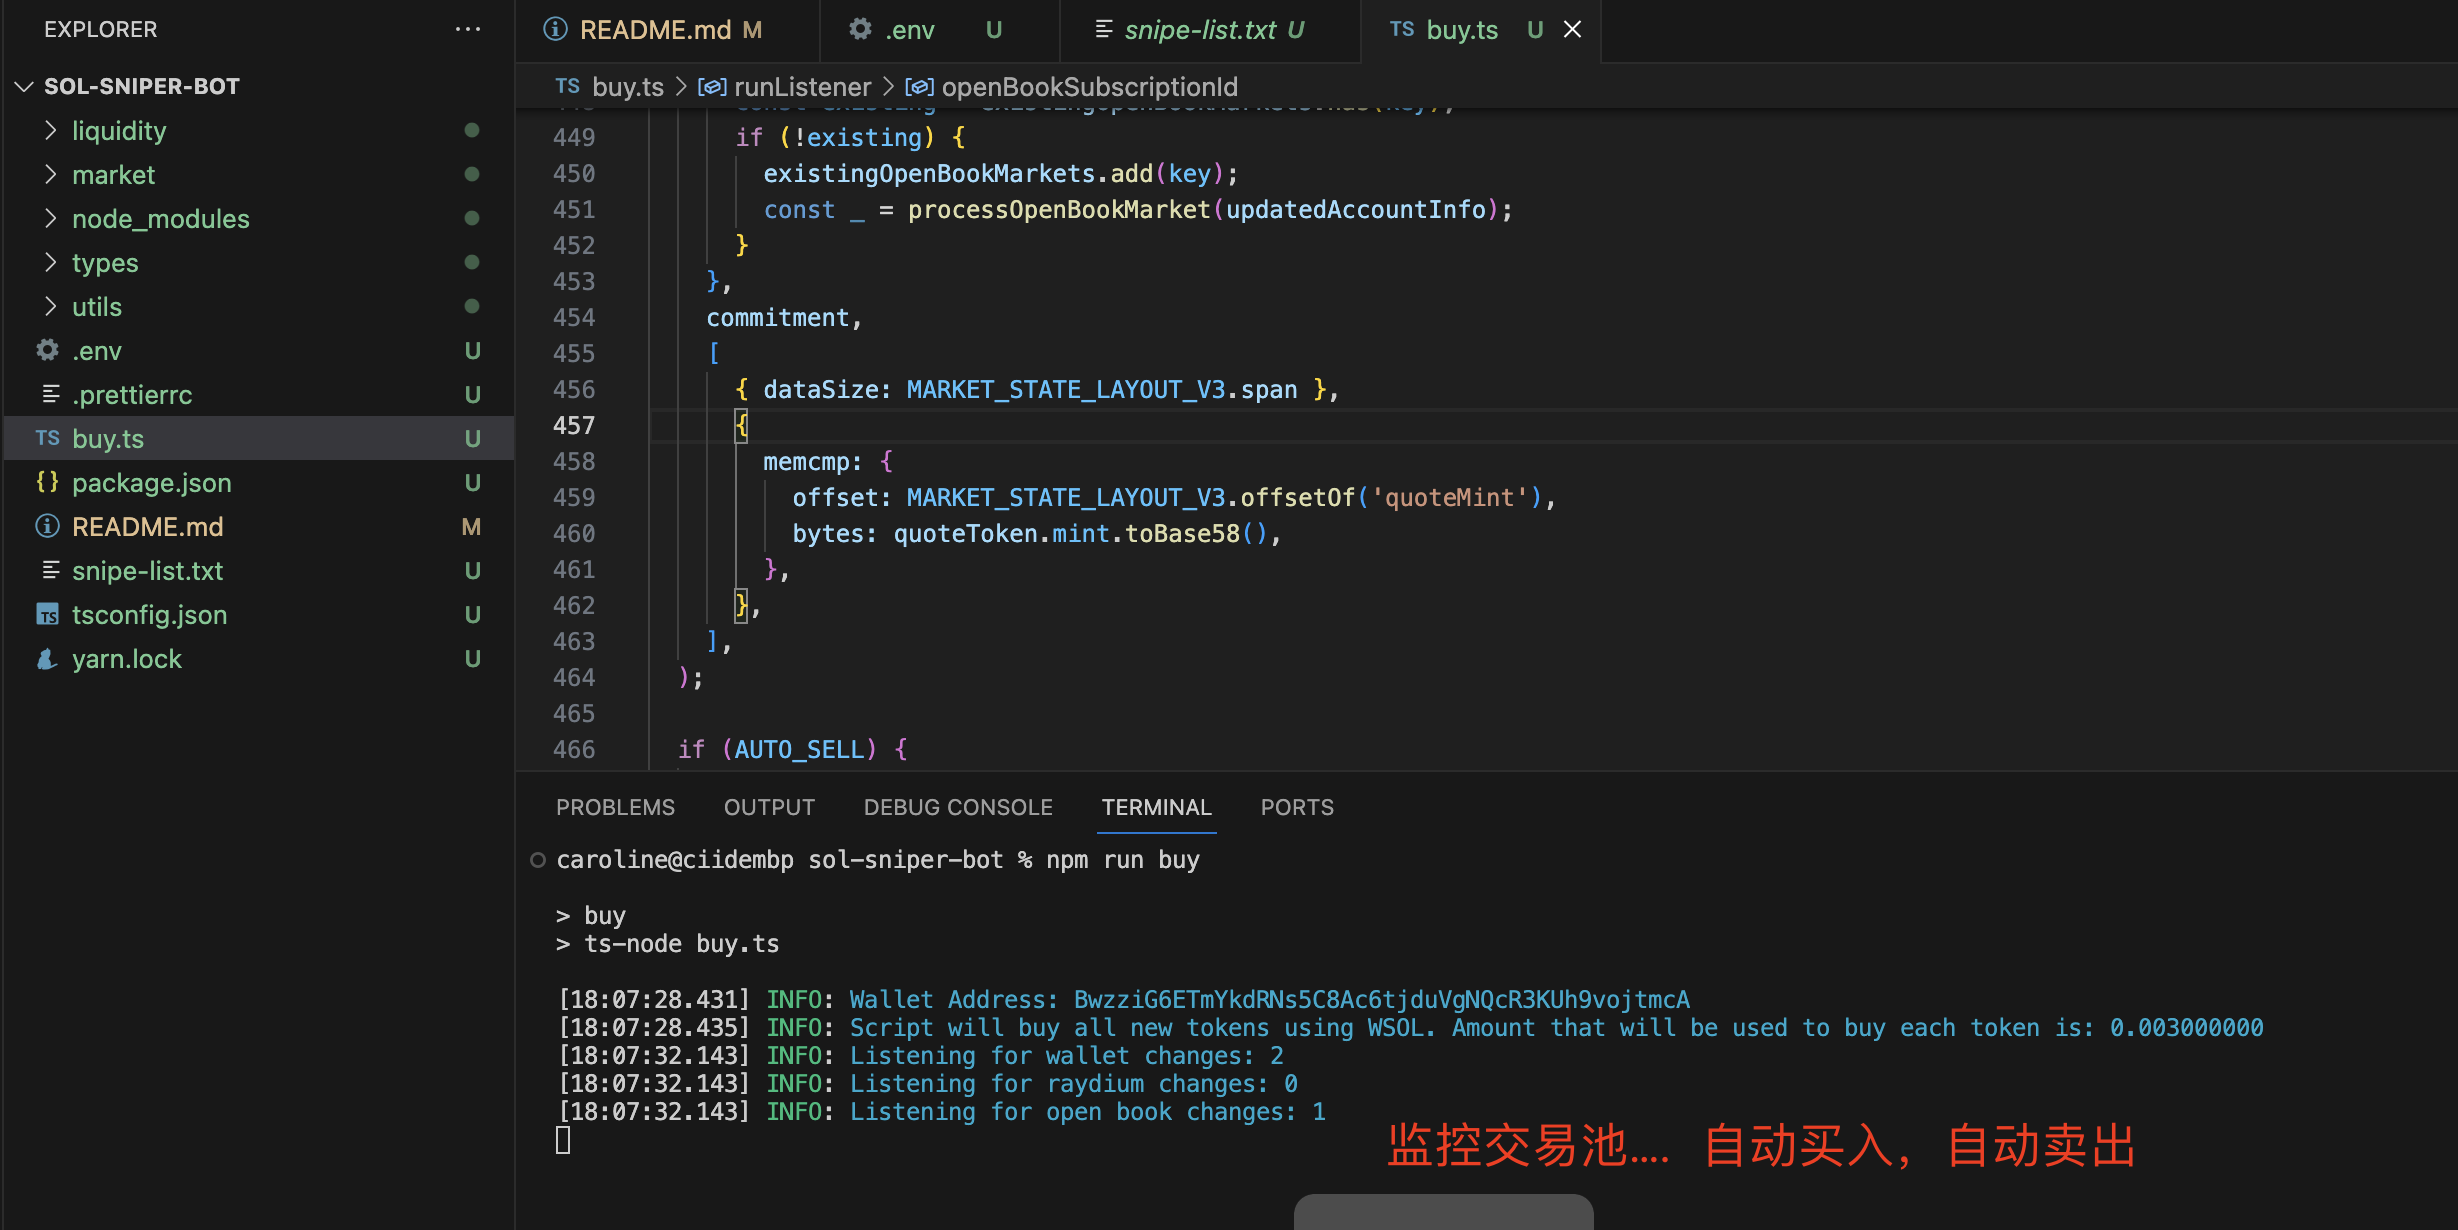
Task: Click the tsconfig.json TS file icon
Action: click(47, 614)
